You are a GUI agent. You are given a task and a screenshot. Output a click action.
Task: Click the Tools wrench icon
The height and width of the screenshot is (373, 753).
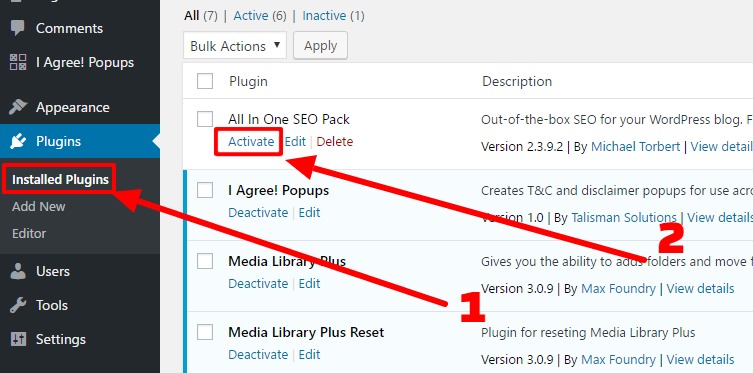click(x=18, y=305)
